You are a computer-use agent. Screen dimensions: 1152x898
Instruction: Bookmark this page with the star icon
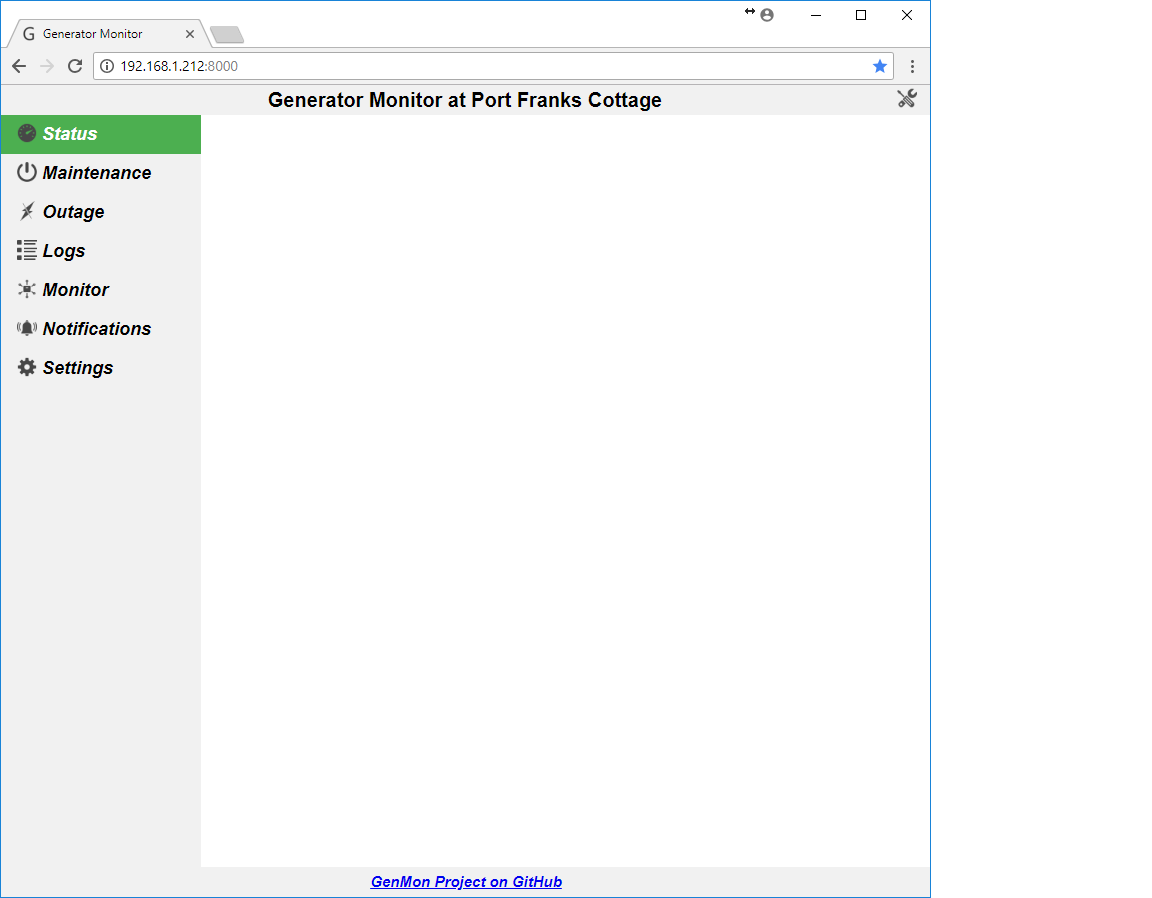pos(879,66)
